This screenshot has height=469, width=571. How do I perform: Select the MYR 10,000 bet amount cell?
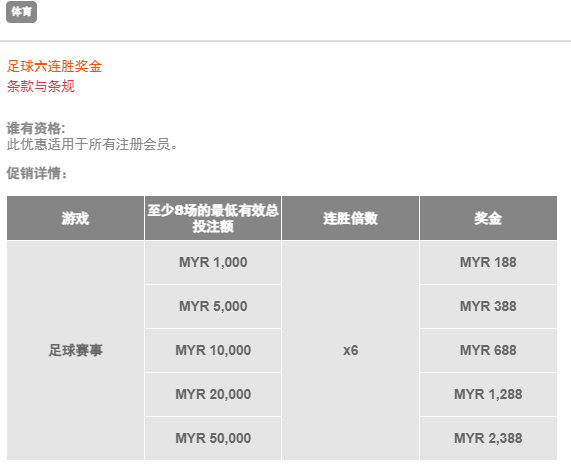(x=213, y=351)
